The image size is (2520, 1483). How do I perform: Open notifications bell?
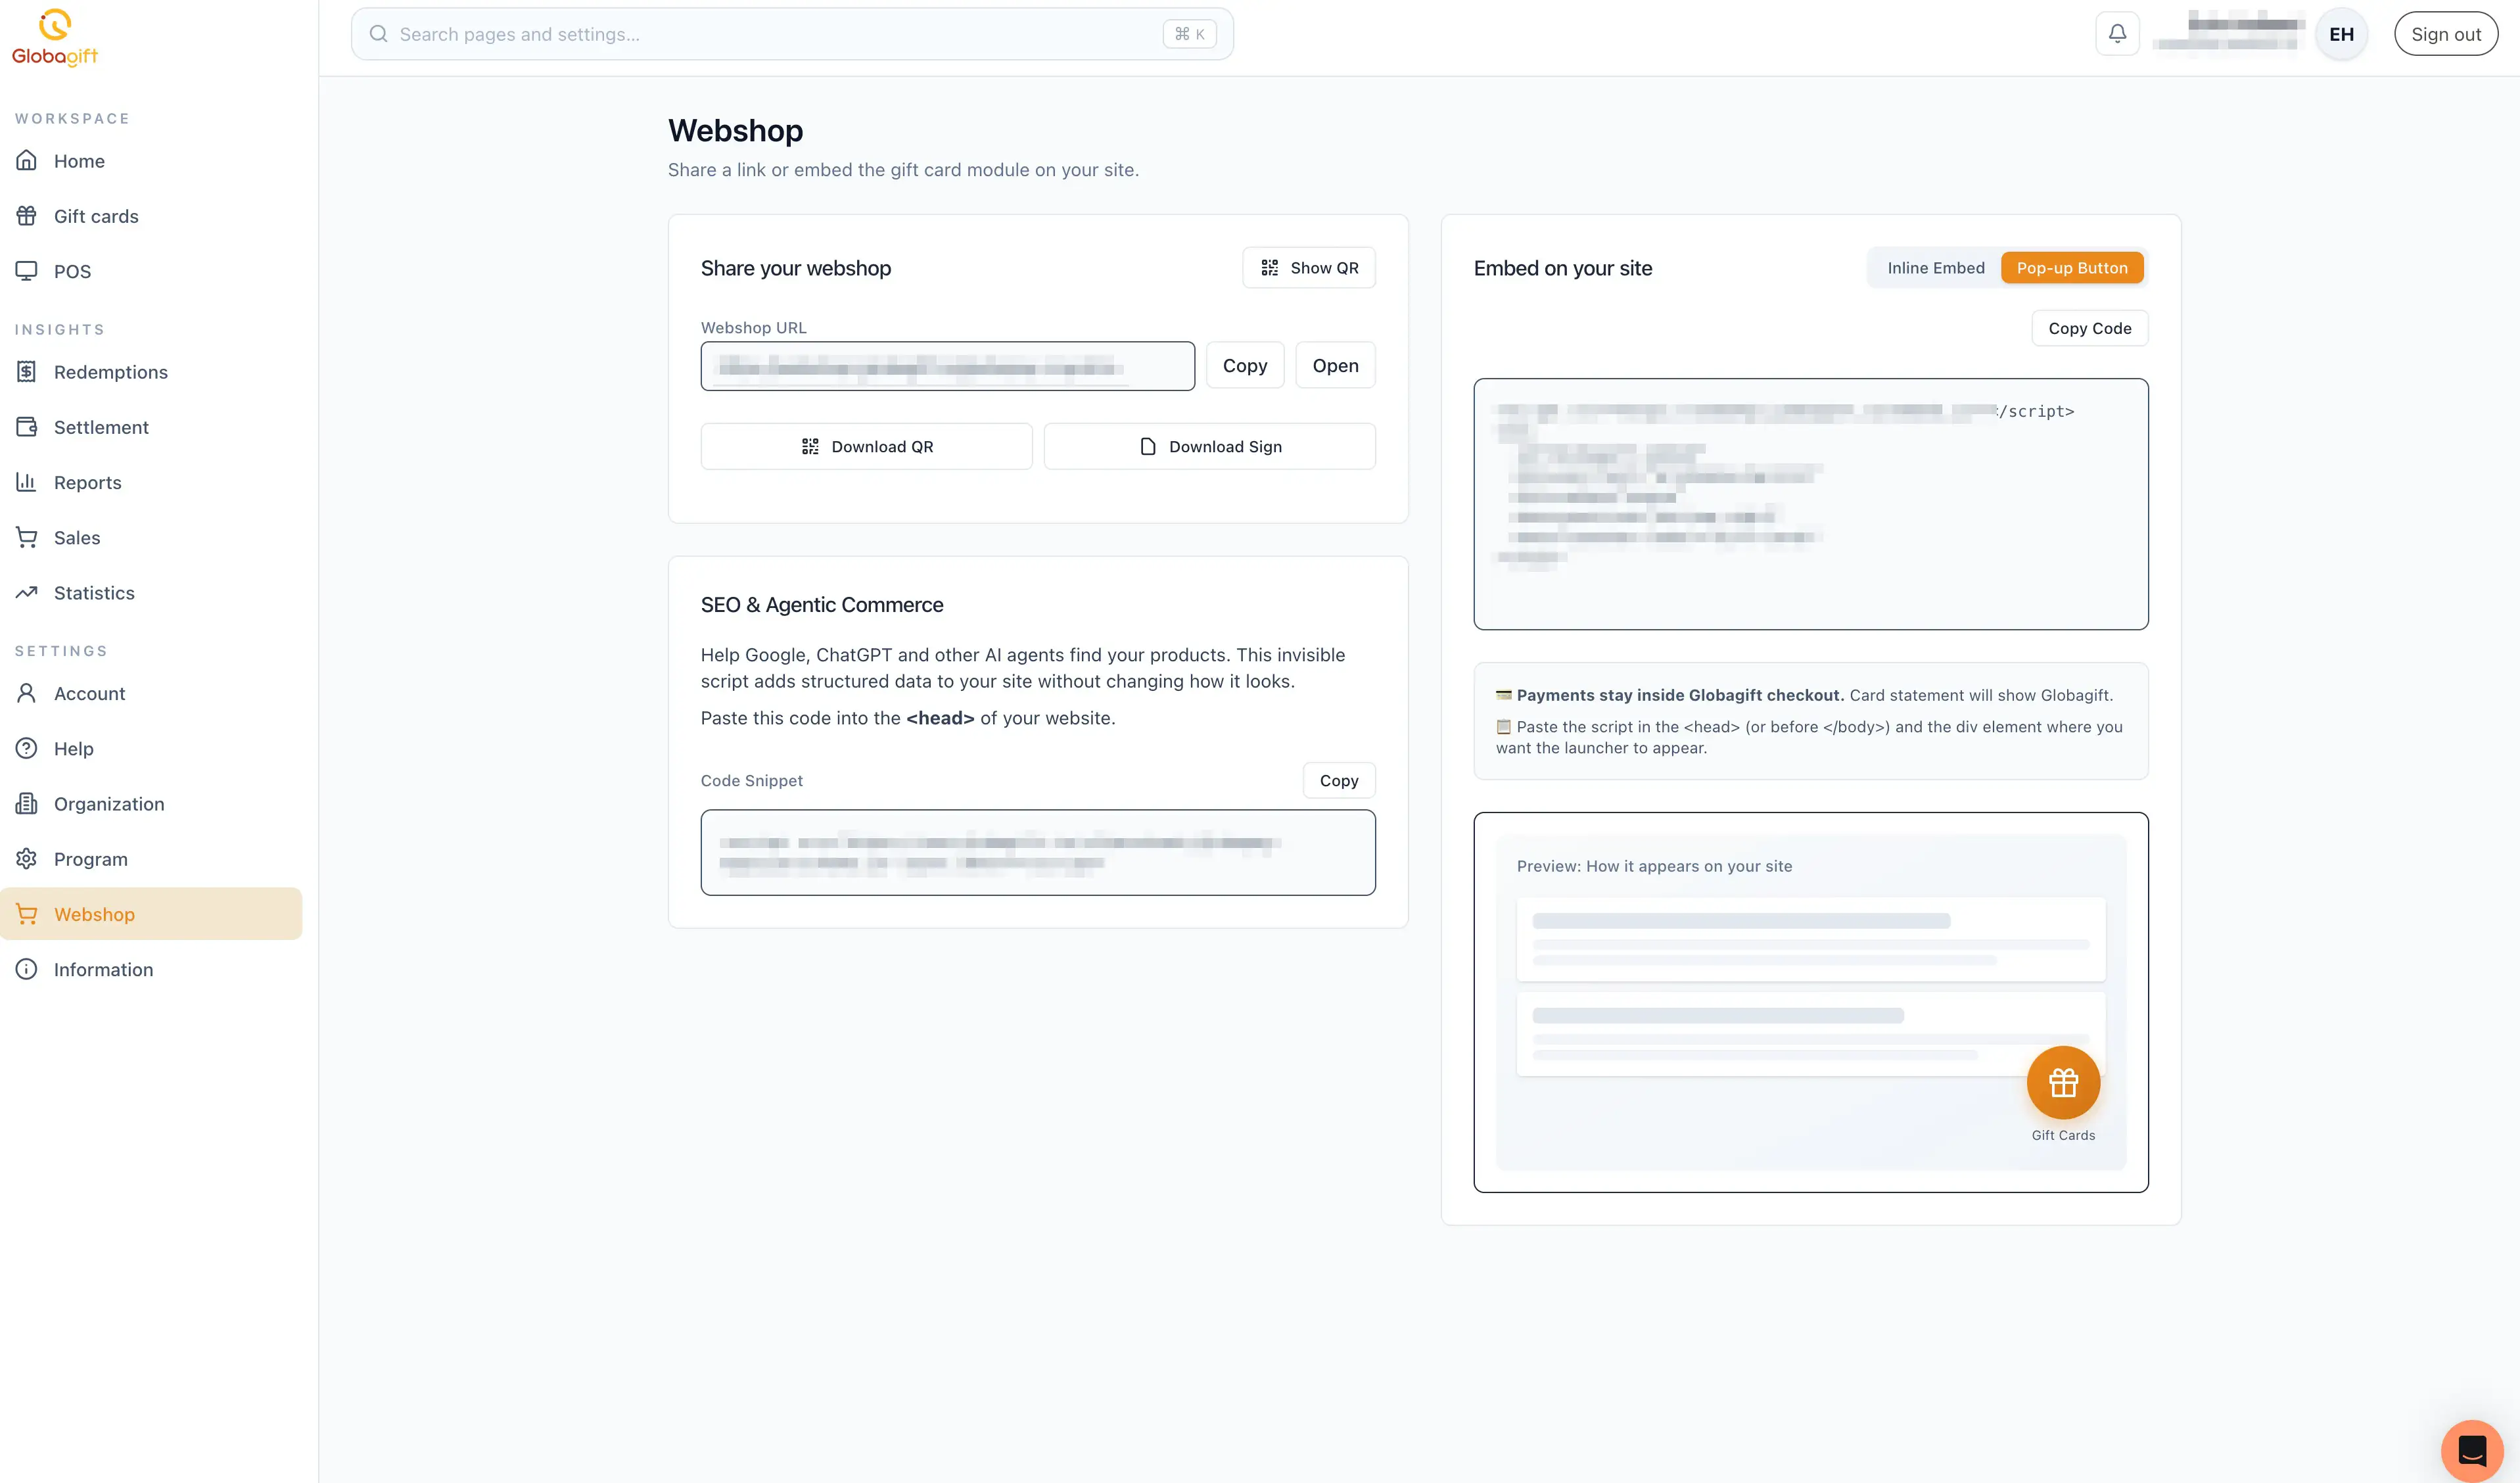pos(2117,34)
